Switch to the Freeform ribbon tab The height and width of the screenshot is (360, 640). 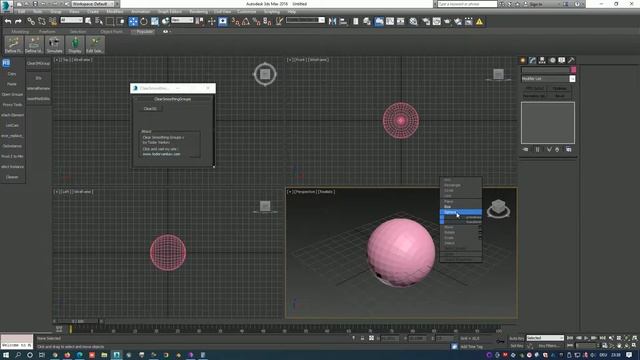tap(47, 31)
